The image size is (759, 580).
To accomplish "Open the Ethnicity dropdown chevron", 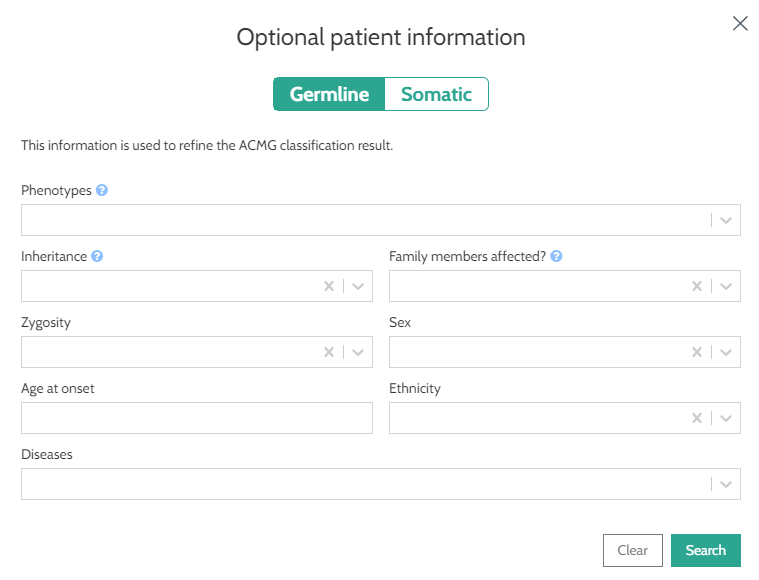I will [727, 418].
